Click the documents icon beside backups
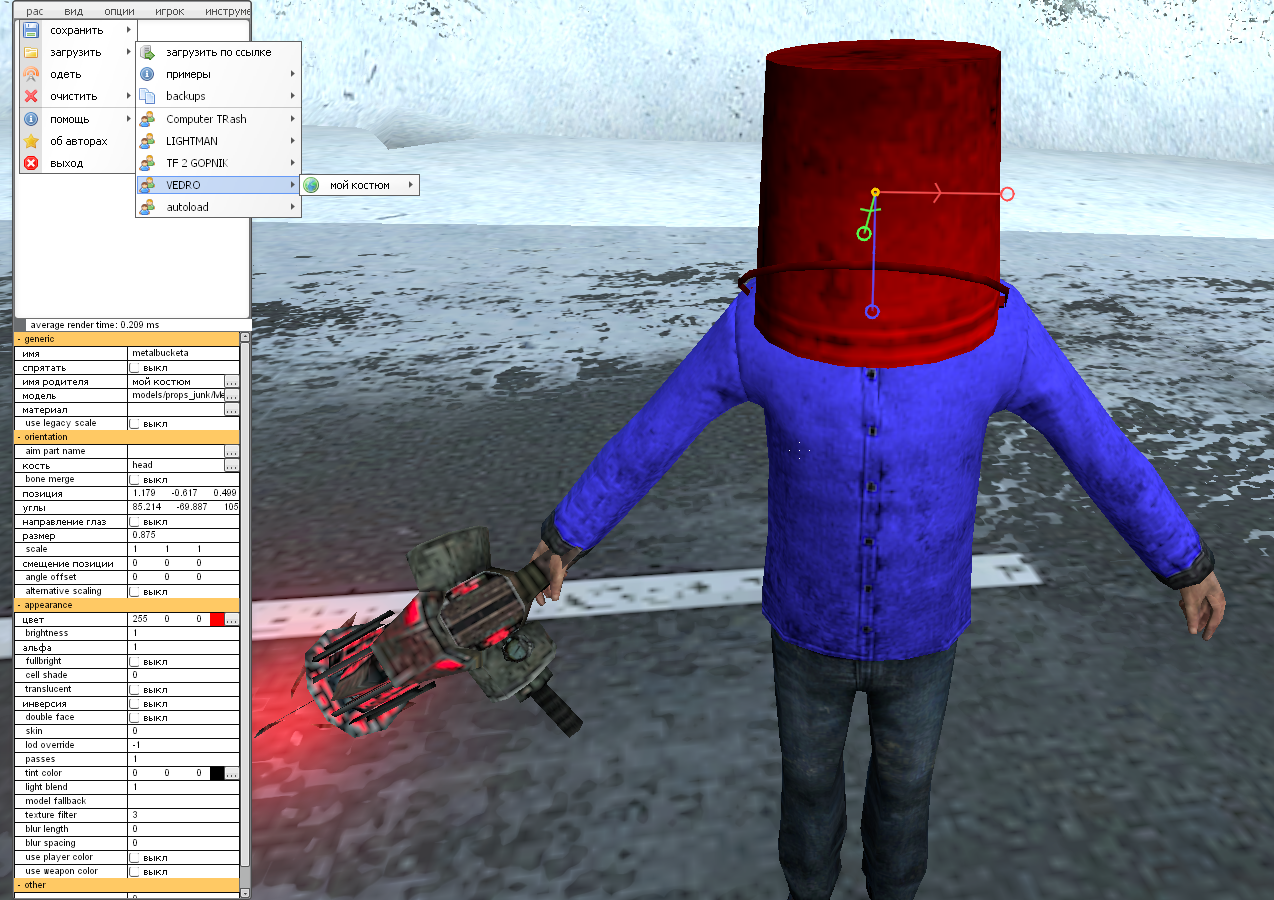Viewport: 1274px width, 900px height. click(147, 96)
